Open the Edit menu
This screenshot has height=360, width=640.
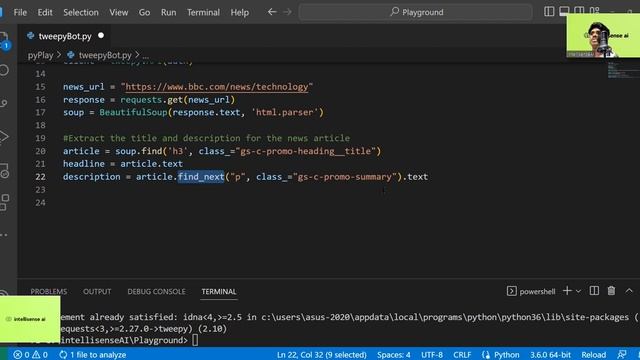[45, 12]
